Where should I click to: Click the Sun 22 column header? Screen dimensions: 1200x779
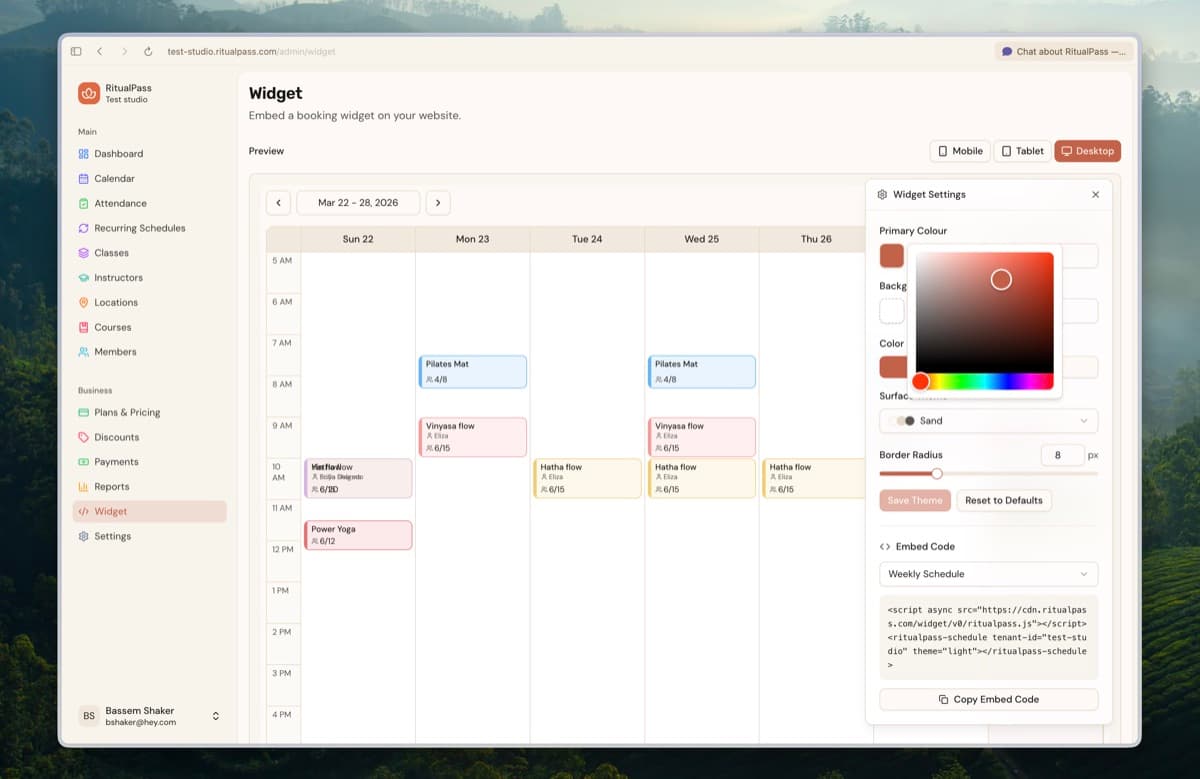tap(358, 239)
